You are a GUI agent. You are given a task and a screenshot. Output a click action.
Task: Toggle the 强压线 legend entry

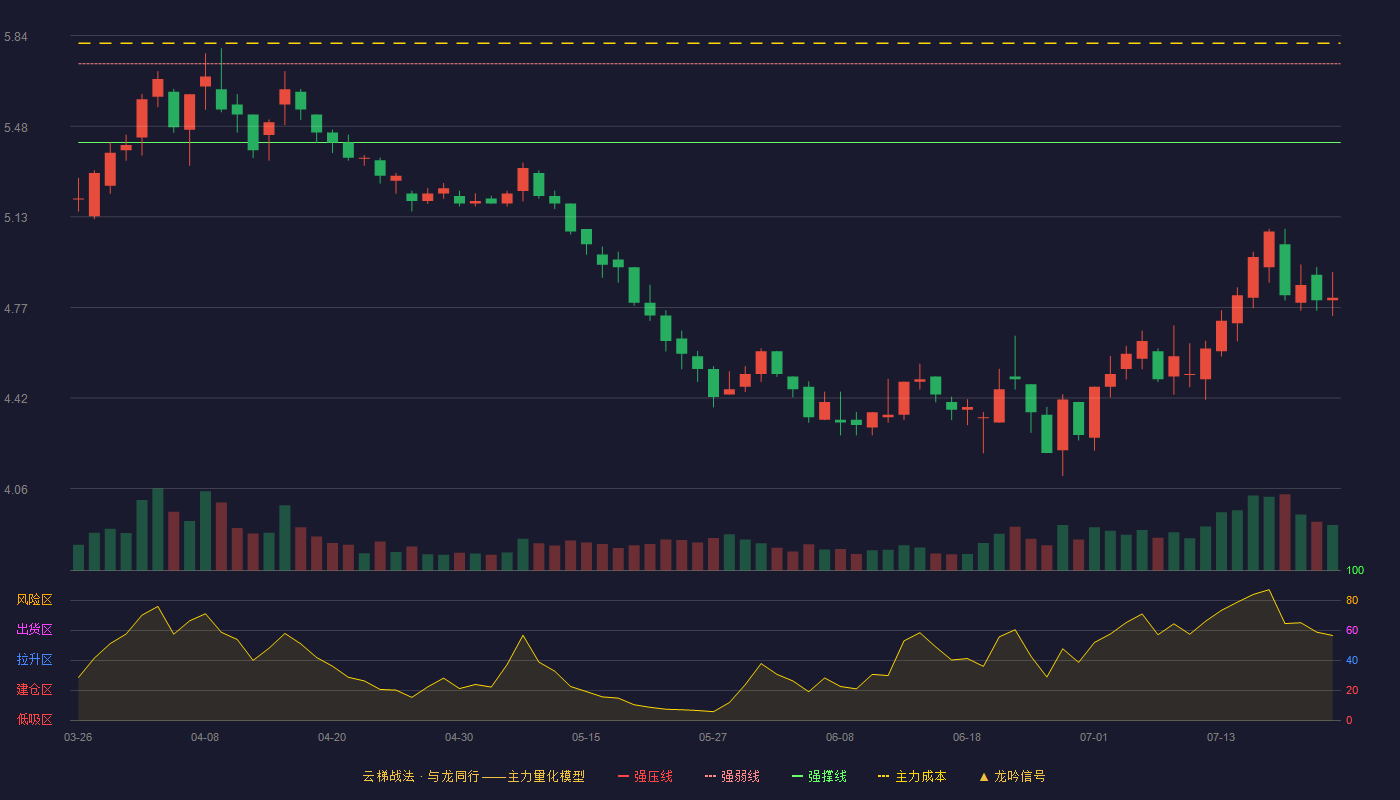[x=645, y=776]
